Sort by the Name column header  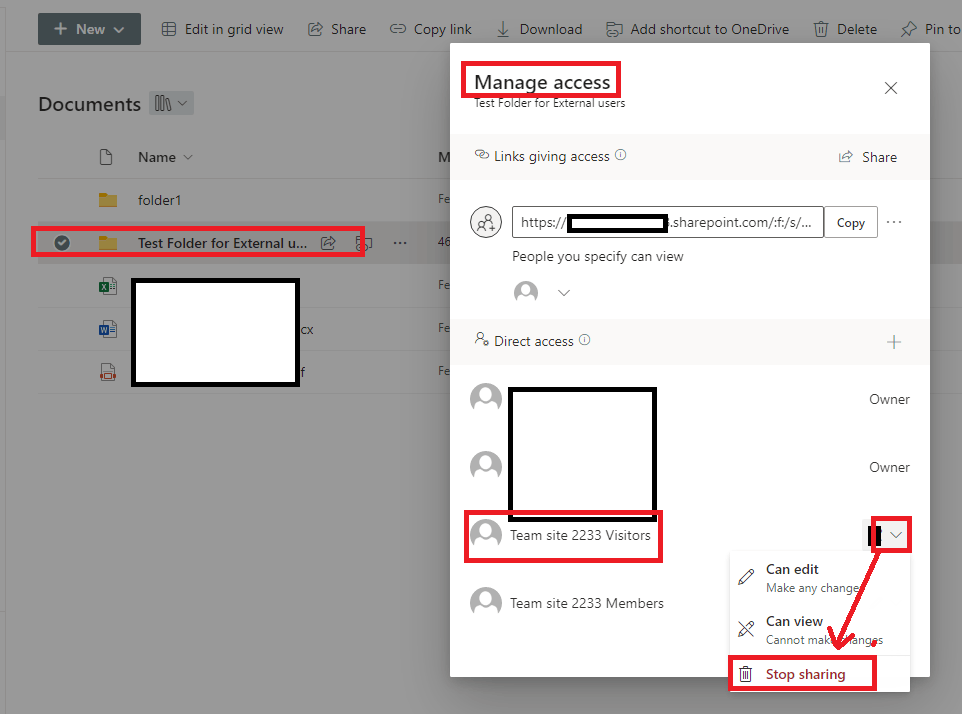(x=165, y=157)
